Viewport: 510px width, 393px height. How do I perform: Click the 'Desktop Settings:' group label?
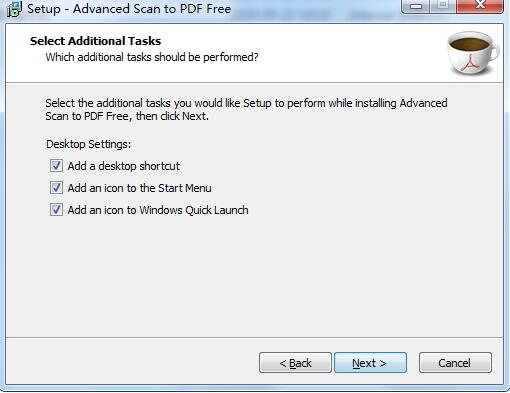click(x=89, y=144)
